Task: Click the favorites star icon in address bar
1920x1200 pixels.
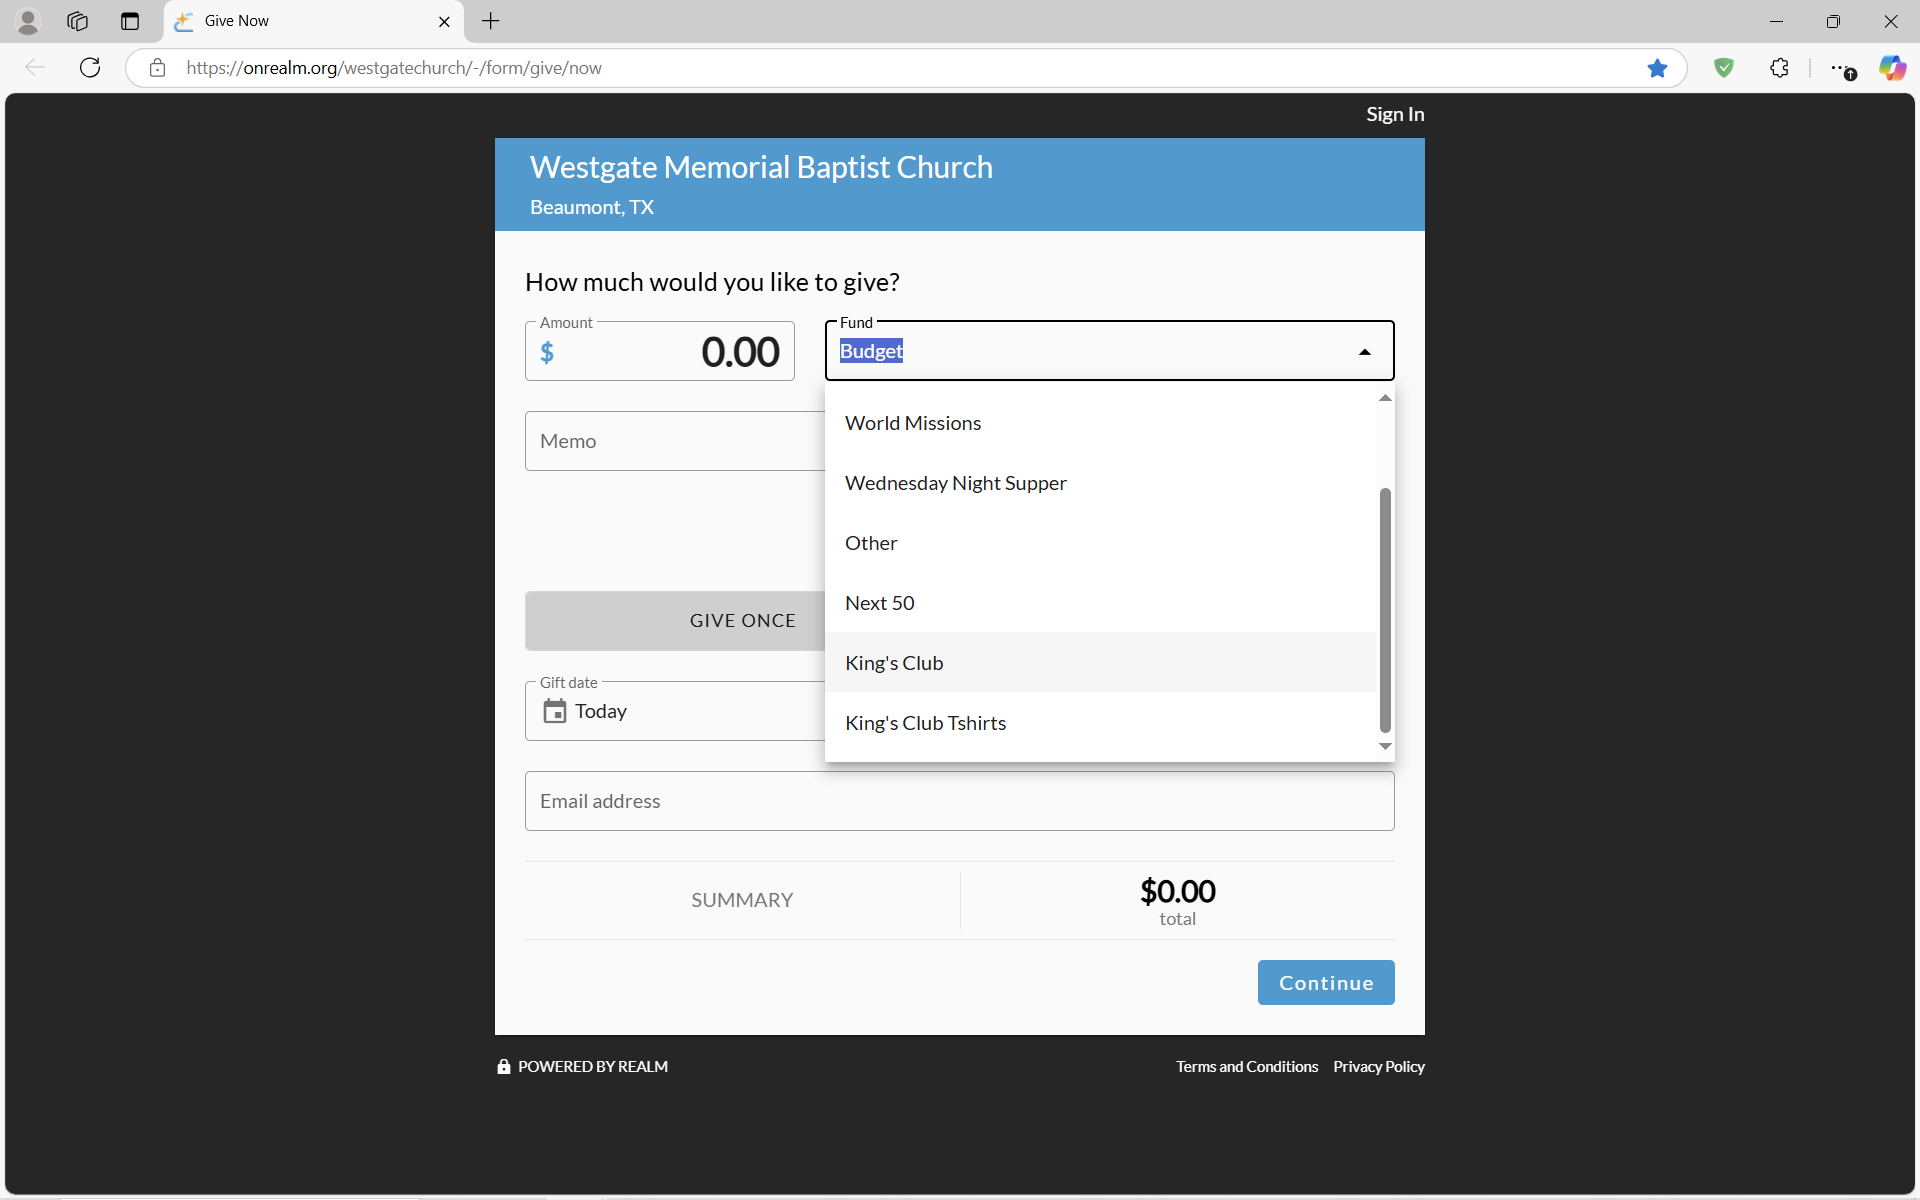Action: [x=1657, y=68]
